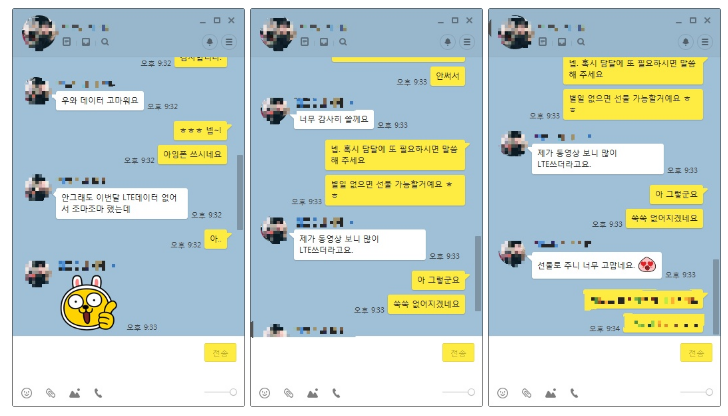Expand hamburger menu in right chat window
This screenshot has height=416, width=728.
(x=705, y=42)
